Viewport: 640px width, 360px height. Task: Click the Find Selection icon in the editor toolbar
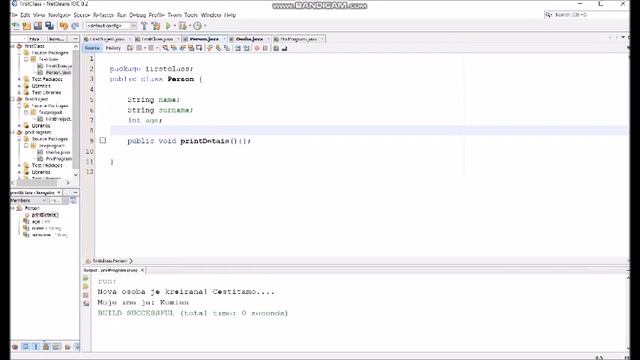click(x=165, y=48)
